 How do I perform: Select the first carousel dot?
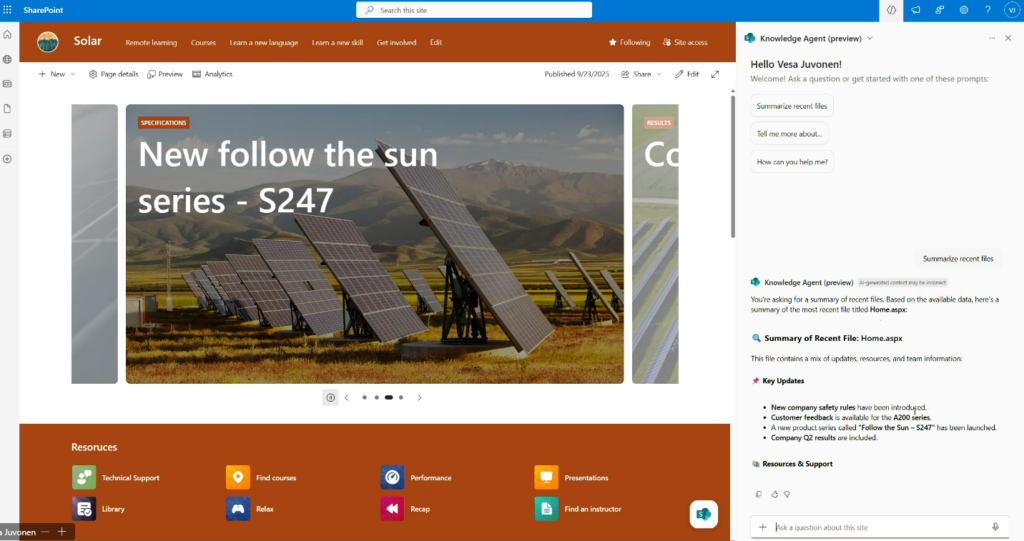coord(364,397)
